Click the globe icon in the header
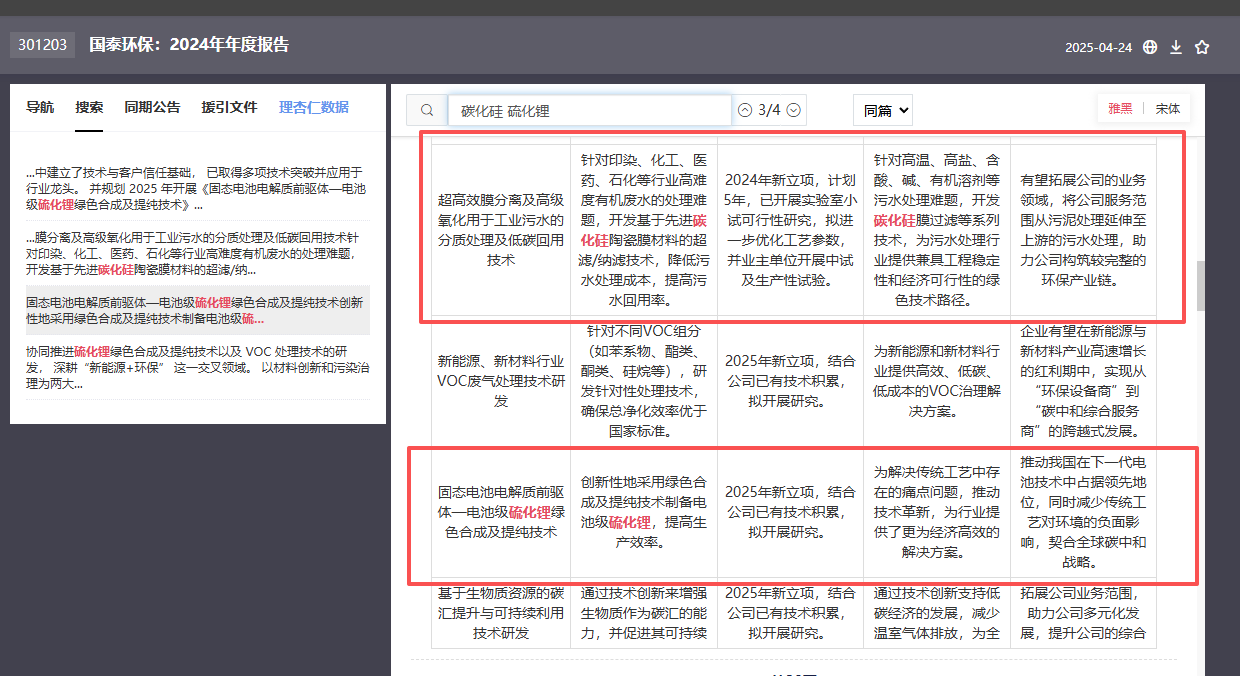The height and width of the screenshot is (676, 1240). click(x=1150, y=47)
